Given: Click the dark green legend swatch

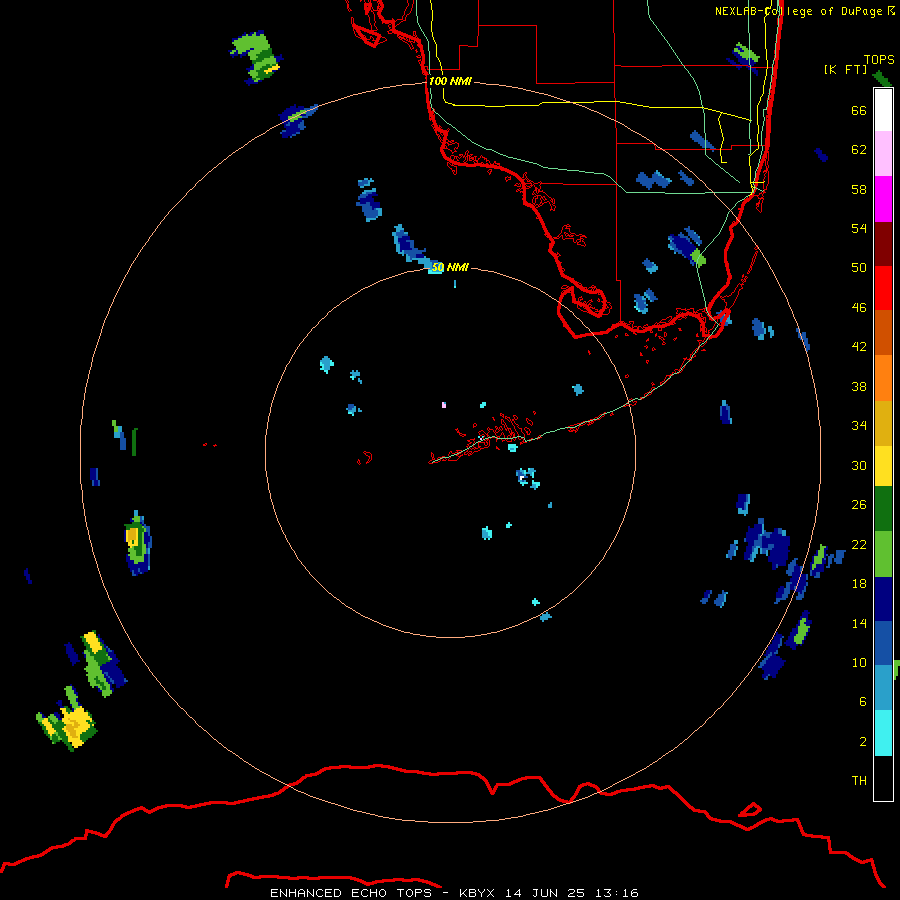Looking at the screenshot, I should coord(883,509).
